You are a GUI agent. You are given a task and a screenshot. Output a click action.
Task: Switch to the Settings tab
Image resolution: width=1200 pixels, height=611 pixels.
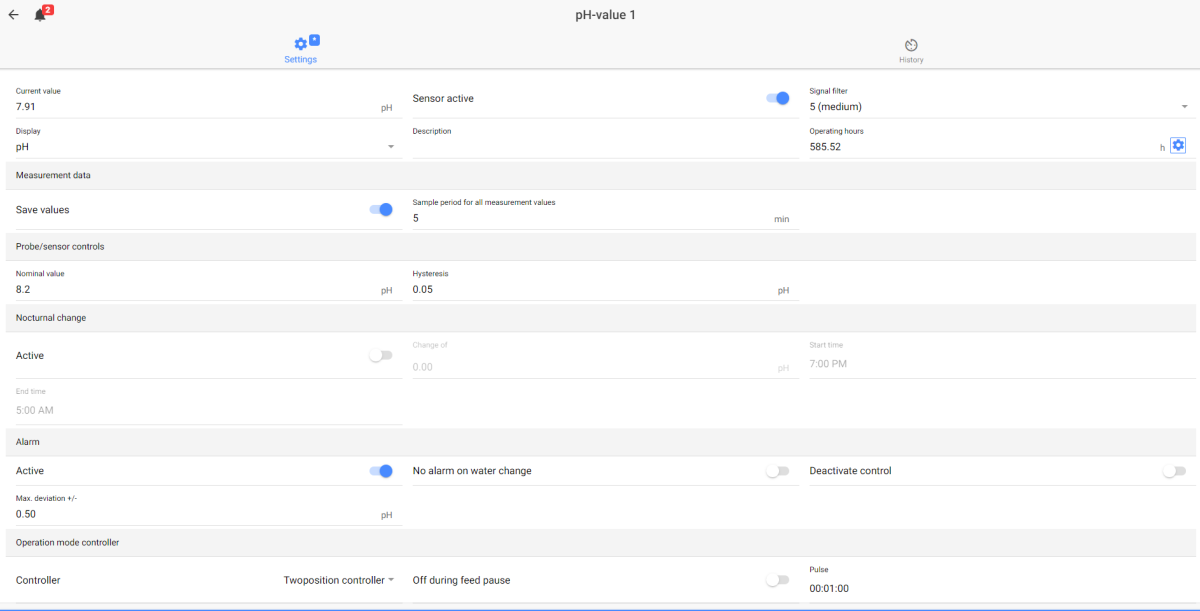300,50
